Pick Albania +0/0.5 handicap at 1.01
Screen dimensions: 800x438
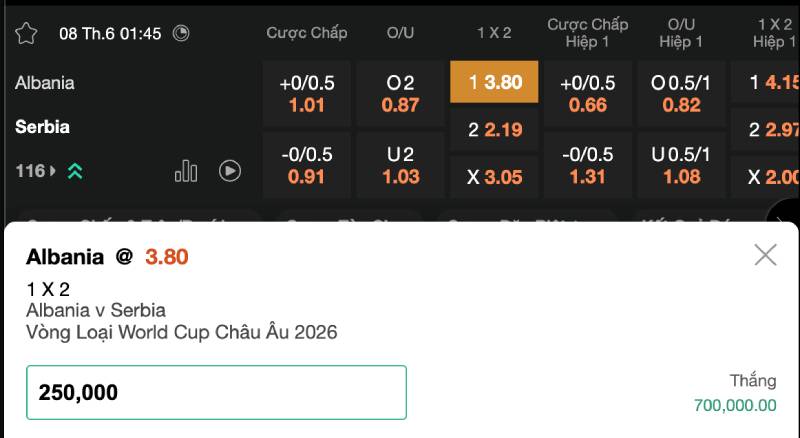(x=307, y=93)
